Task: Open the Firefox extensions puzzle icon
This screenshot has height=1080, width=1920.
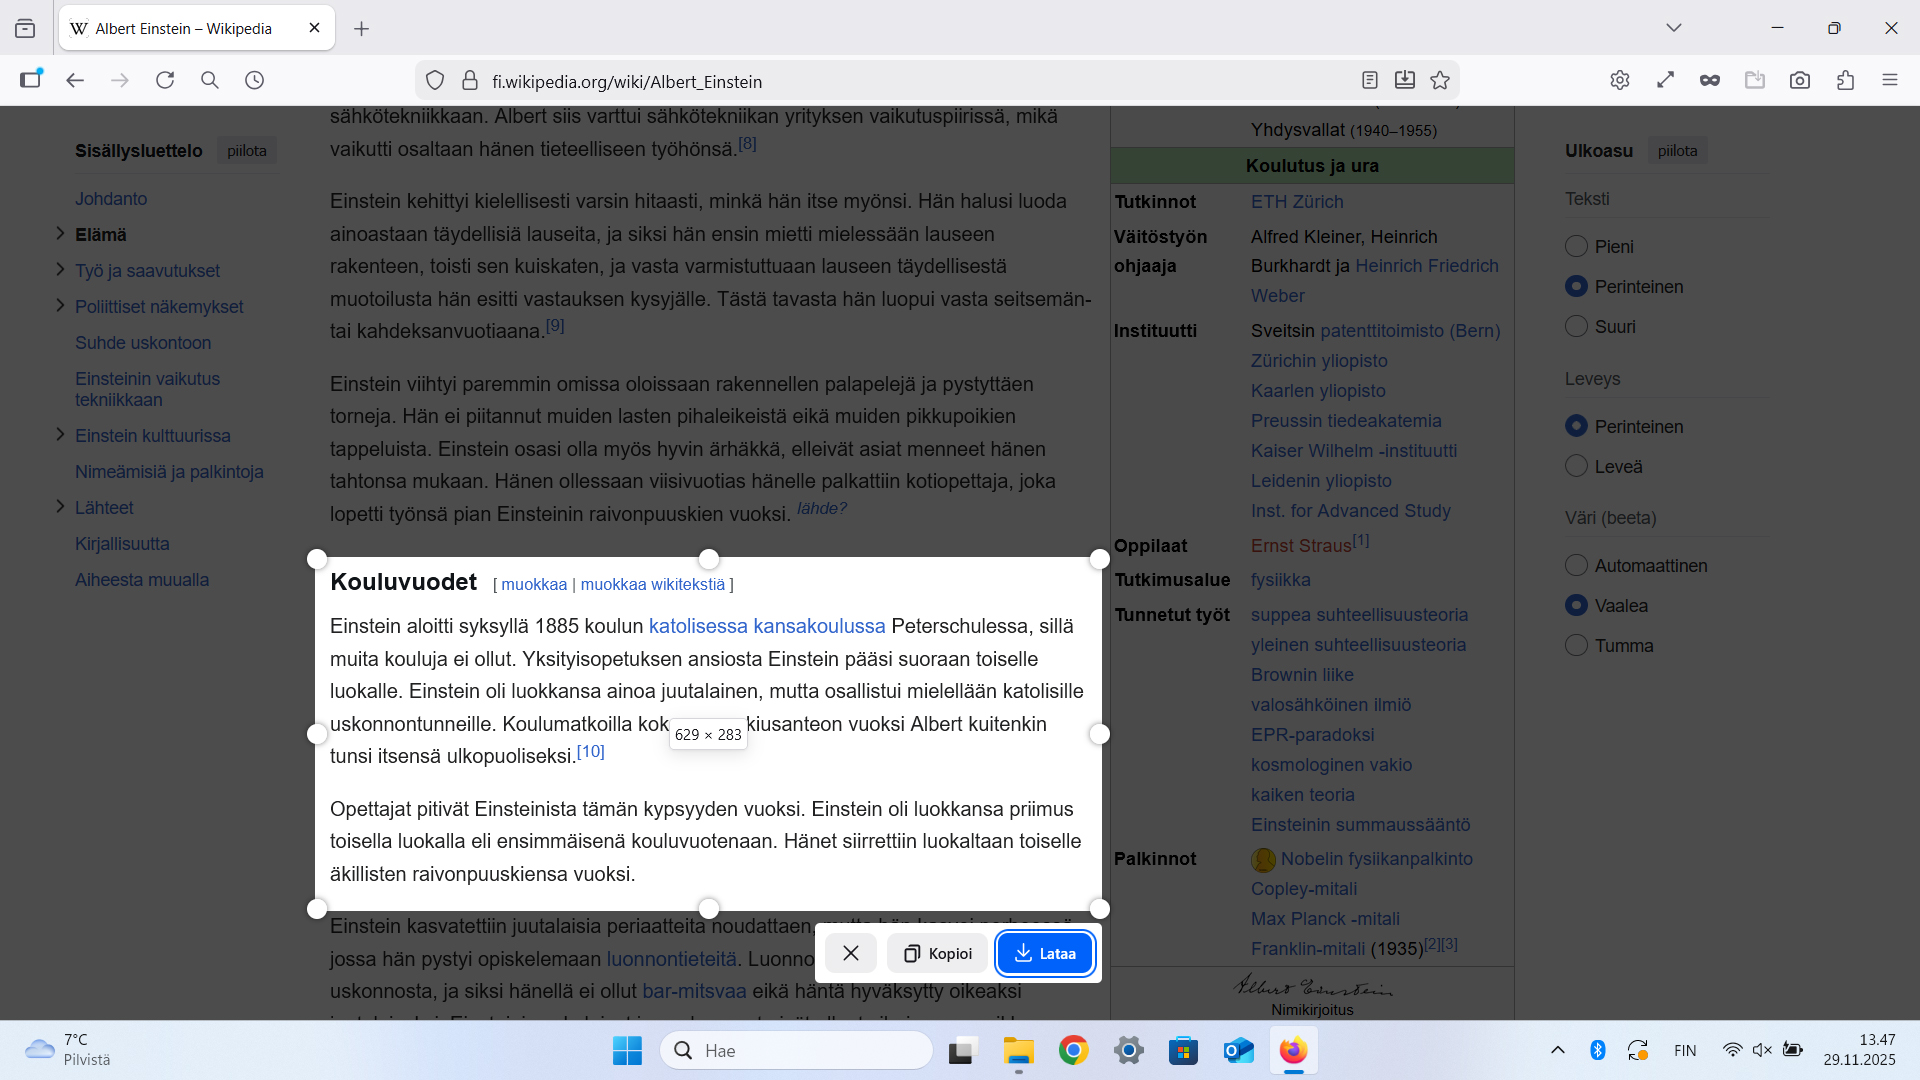Action: (1845, 81)
